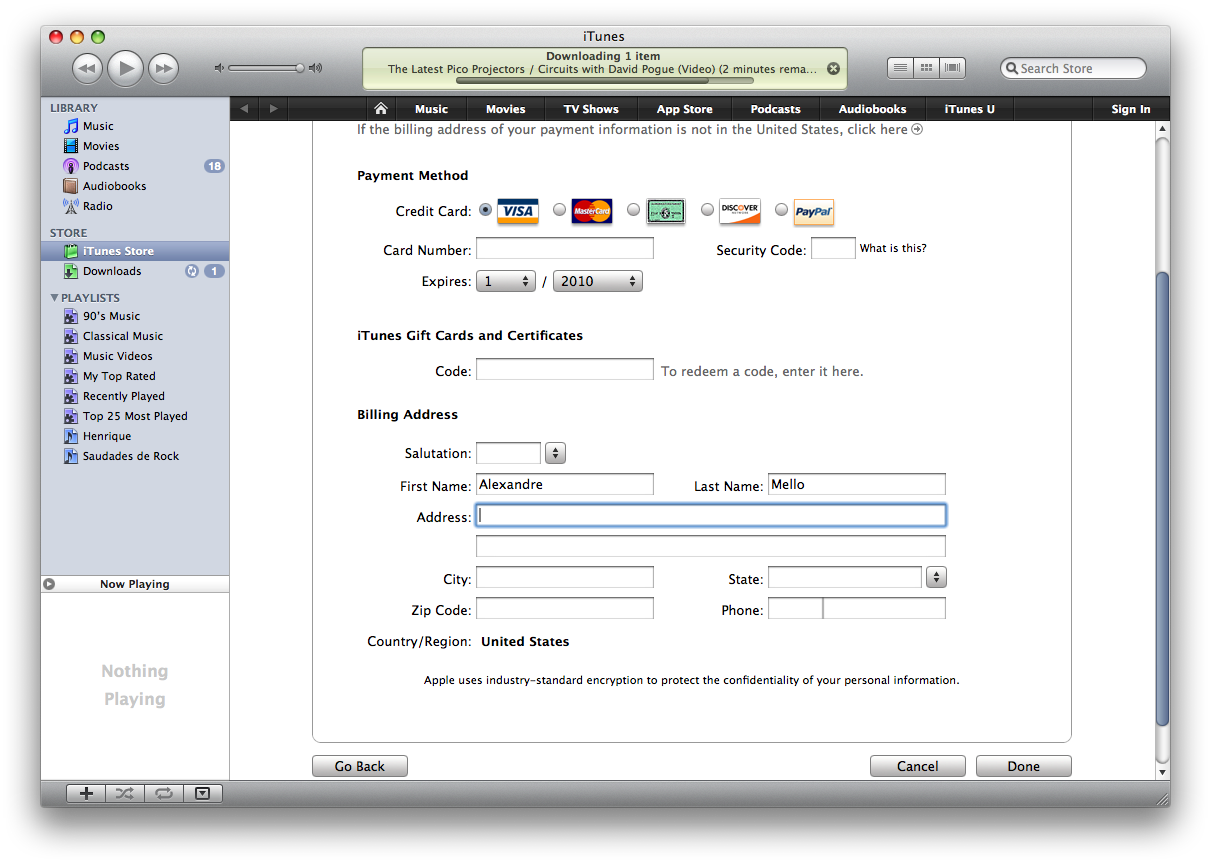
Task: Click the Downloads activity spinner icon
Action: coord(192,271)
